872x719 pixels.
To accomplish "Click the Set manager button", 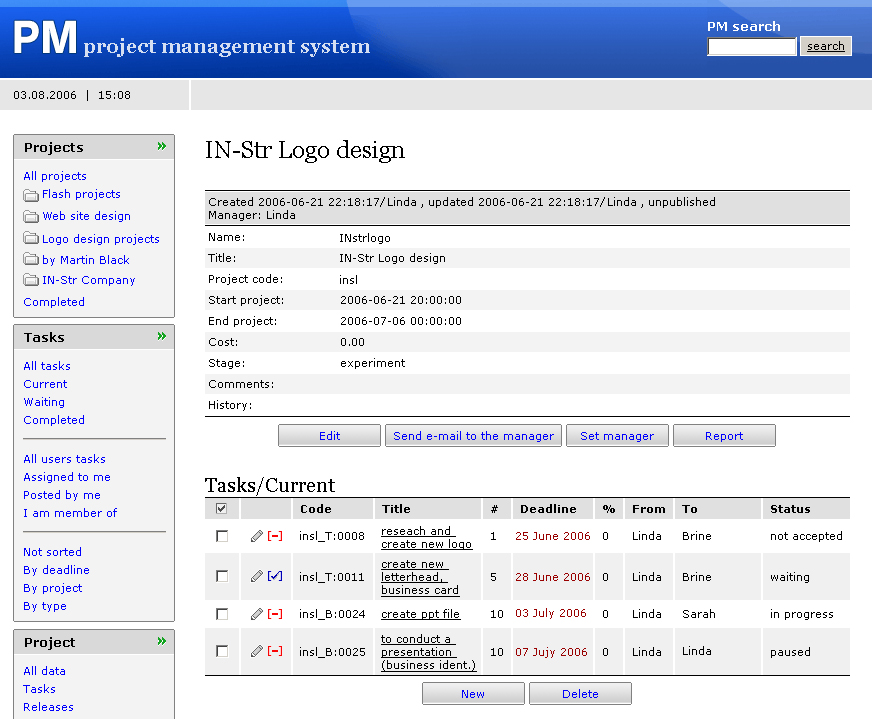I will point(617,436).
